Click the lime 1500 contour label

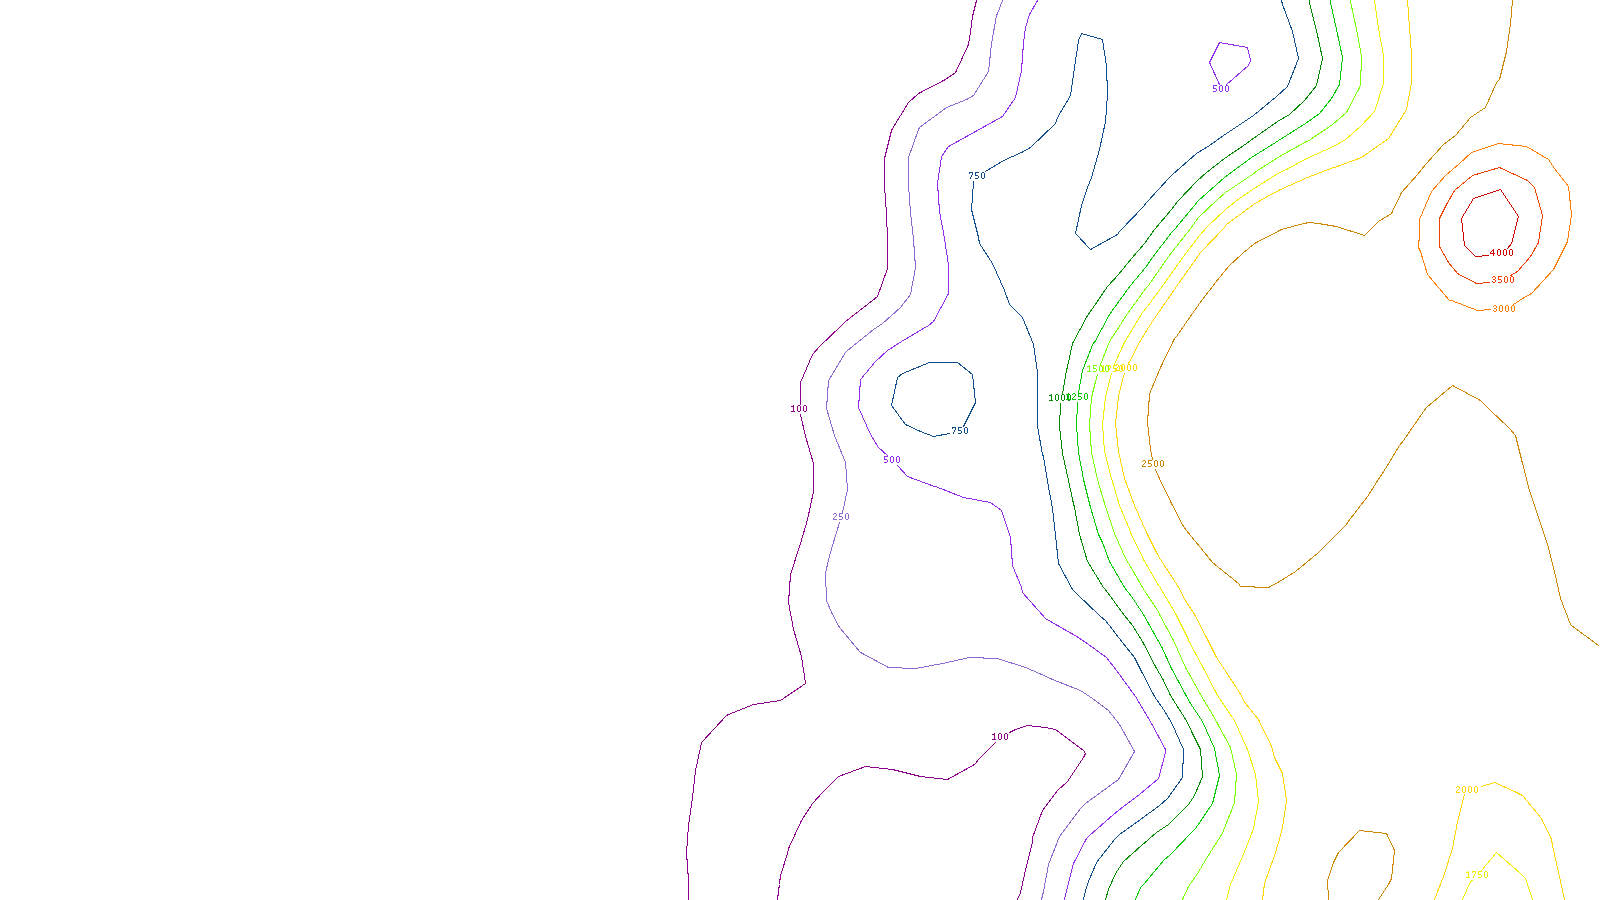tap(1098, 369)
